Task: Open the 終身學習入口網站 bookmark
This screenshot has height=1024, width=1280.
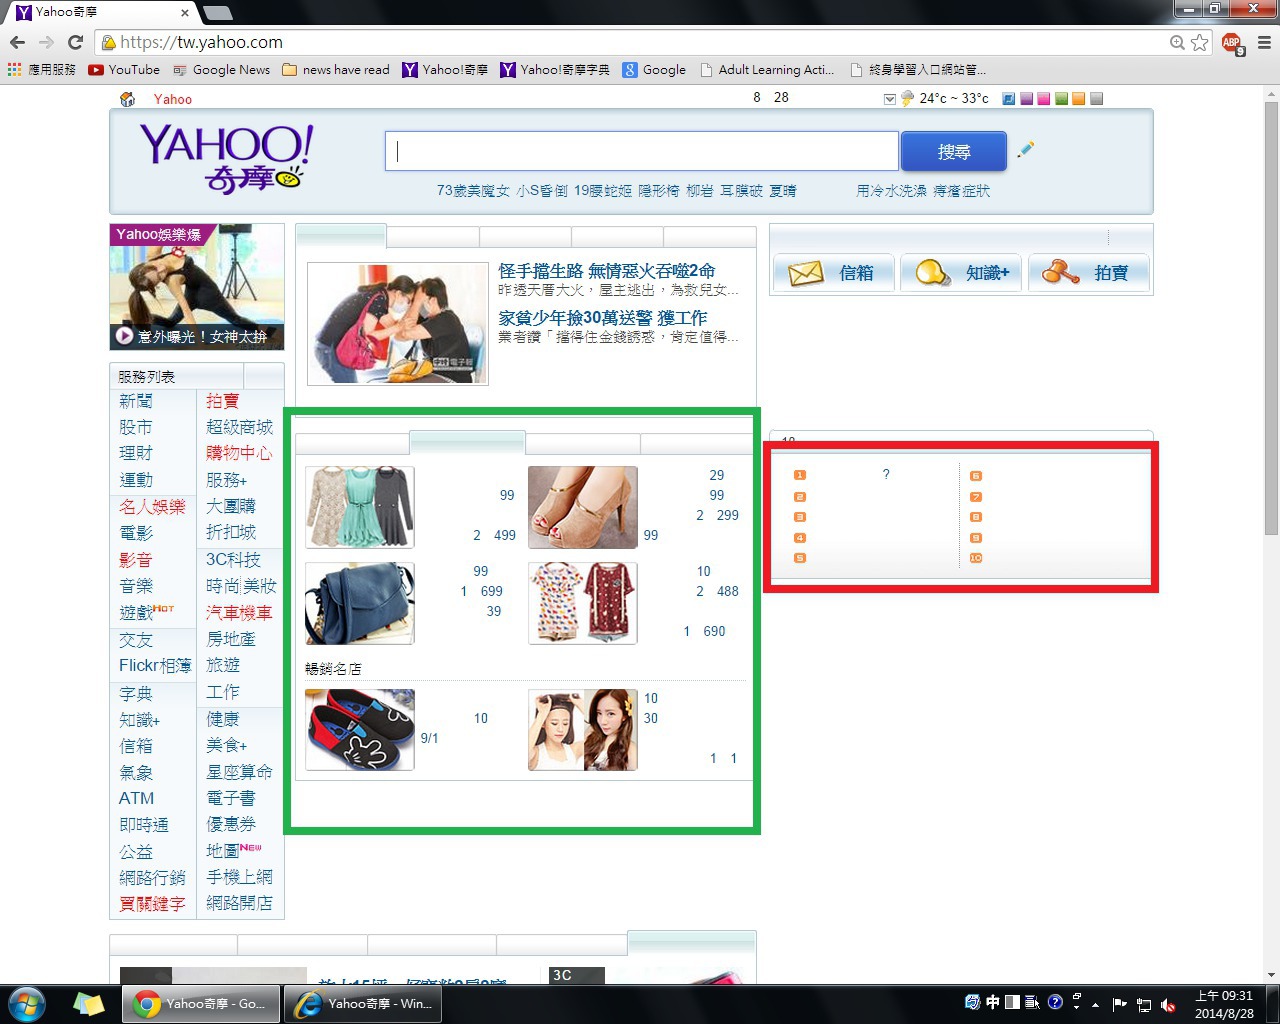Action: click(918, 69)
